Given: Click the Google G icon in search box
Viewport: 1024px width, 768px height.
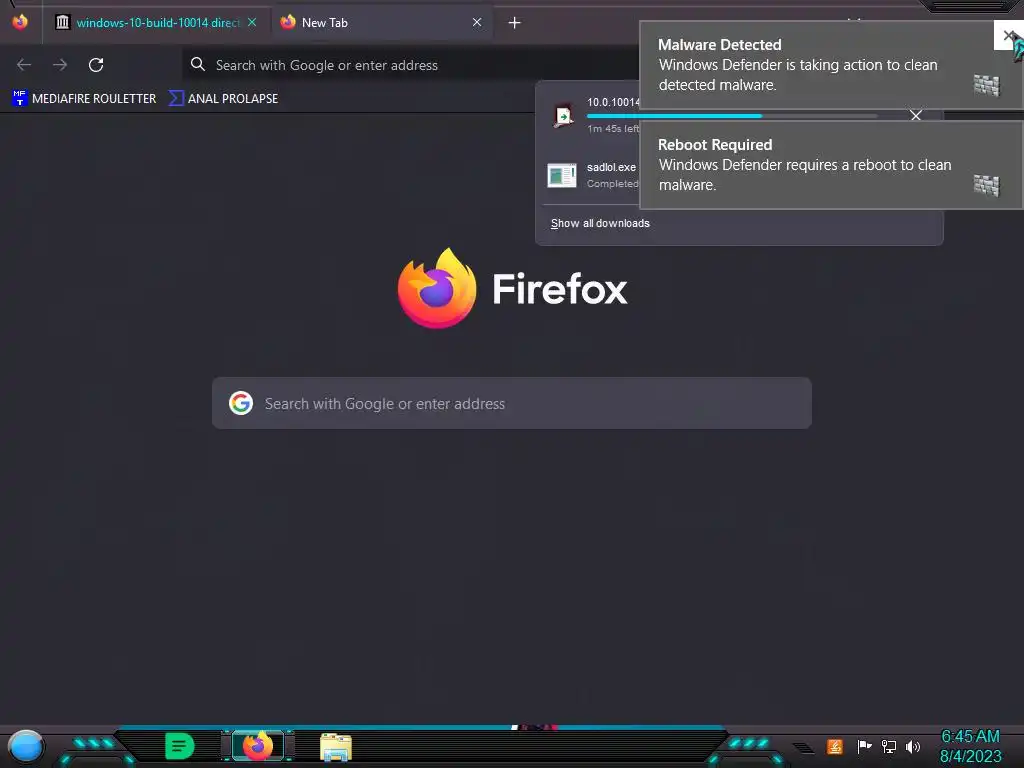Looking at the screenshot, I should (240, 403).
